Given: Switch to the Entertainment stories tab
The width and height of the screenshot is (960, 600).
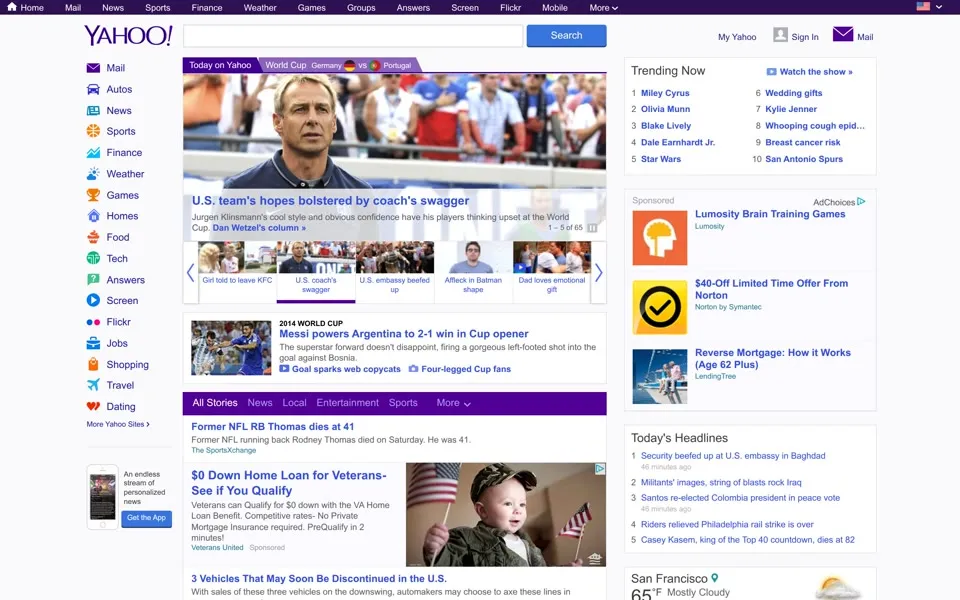Looking at the screenshot, I should coord(348,403).
